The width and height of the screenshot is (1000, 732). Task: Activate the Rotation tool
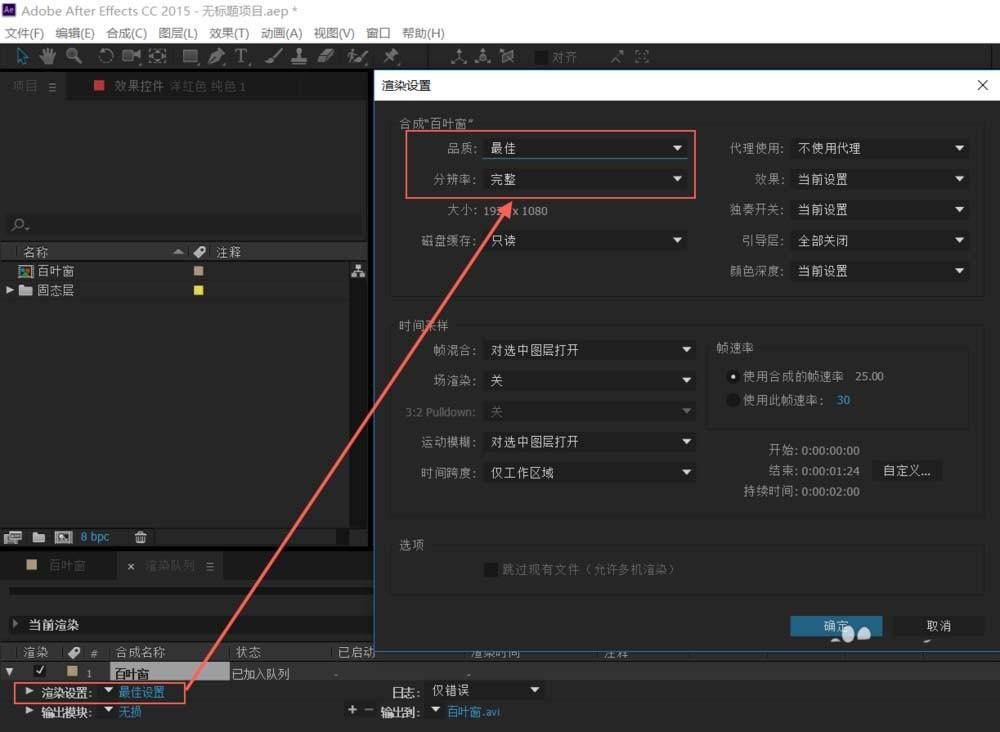click(x=105, y=56)
